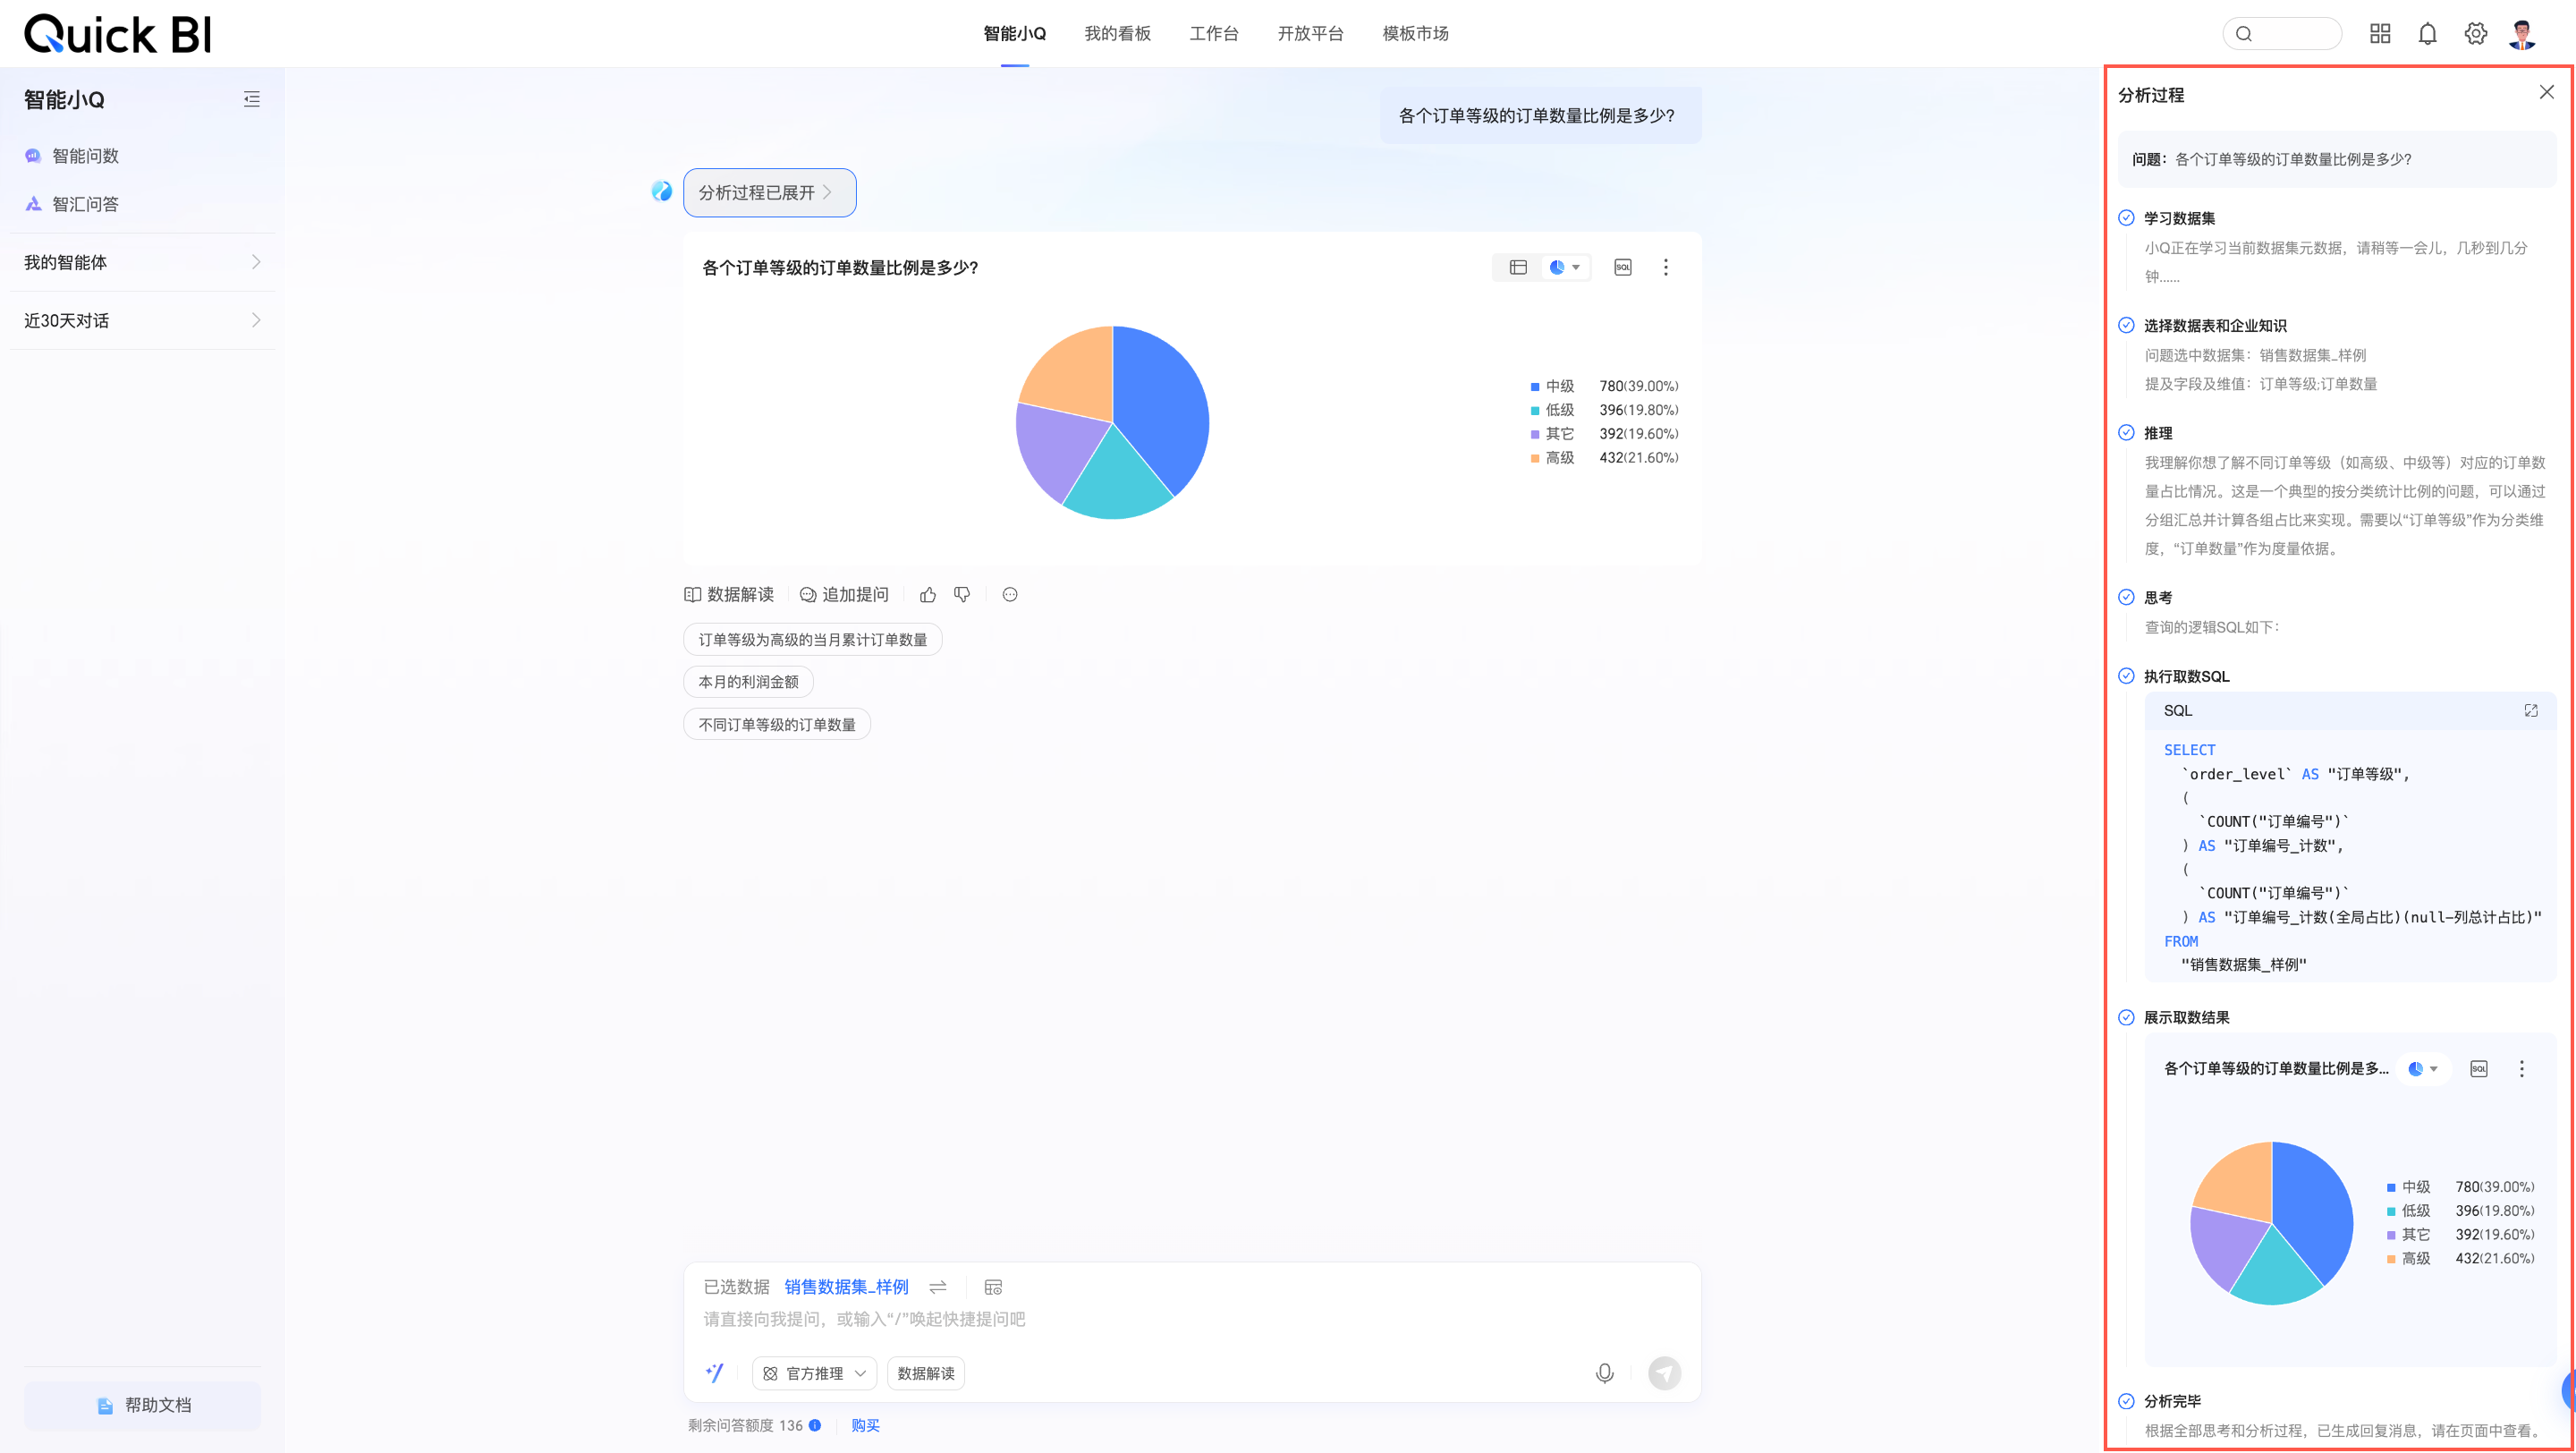The width and height of the screenshot is (2576, 1453).
Task: Click 数据解读 below the chart
Action: coord(729,594)
